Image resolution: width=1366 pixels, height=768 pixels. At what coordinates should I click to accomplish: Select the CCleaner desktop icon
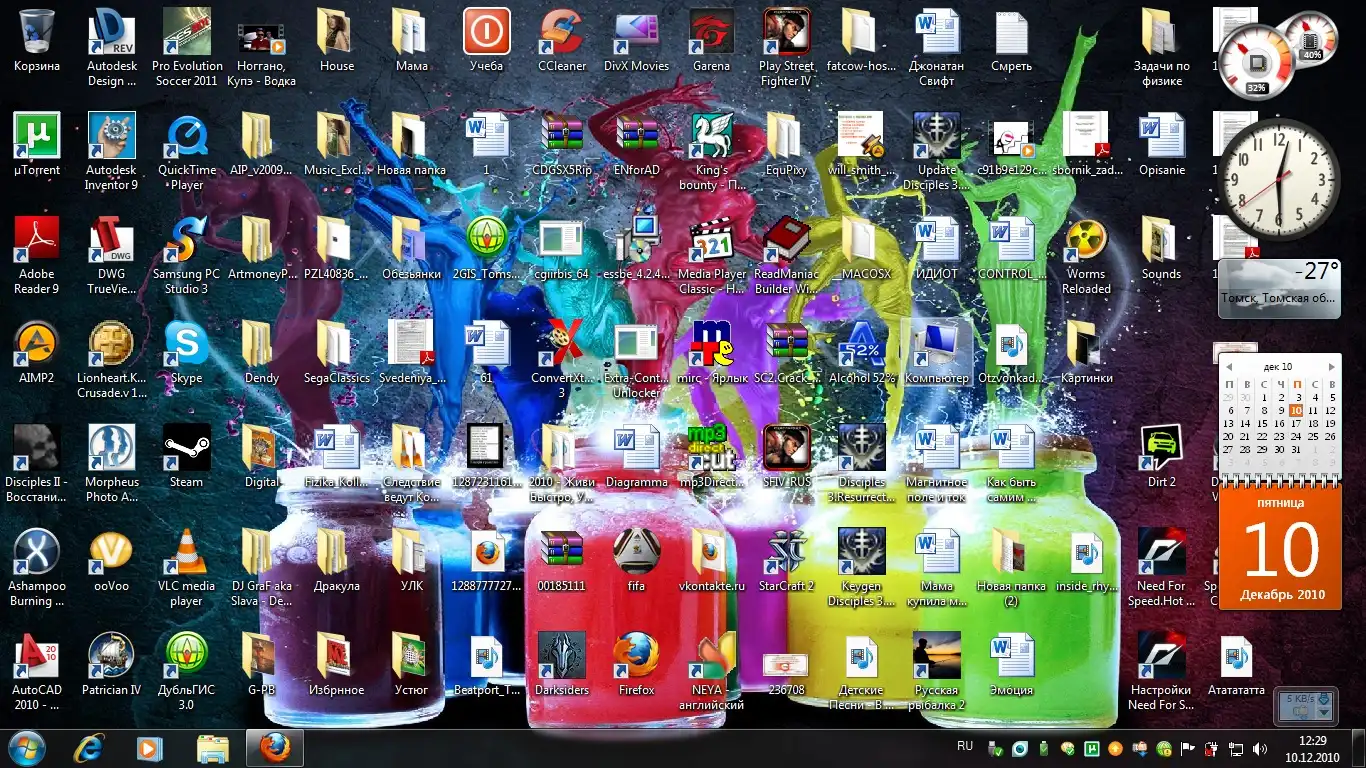point(562,34)
